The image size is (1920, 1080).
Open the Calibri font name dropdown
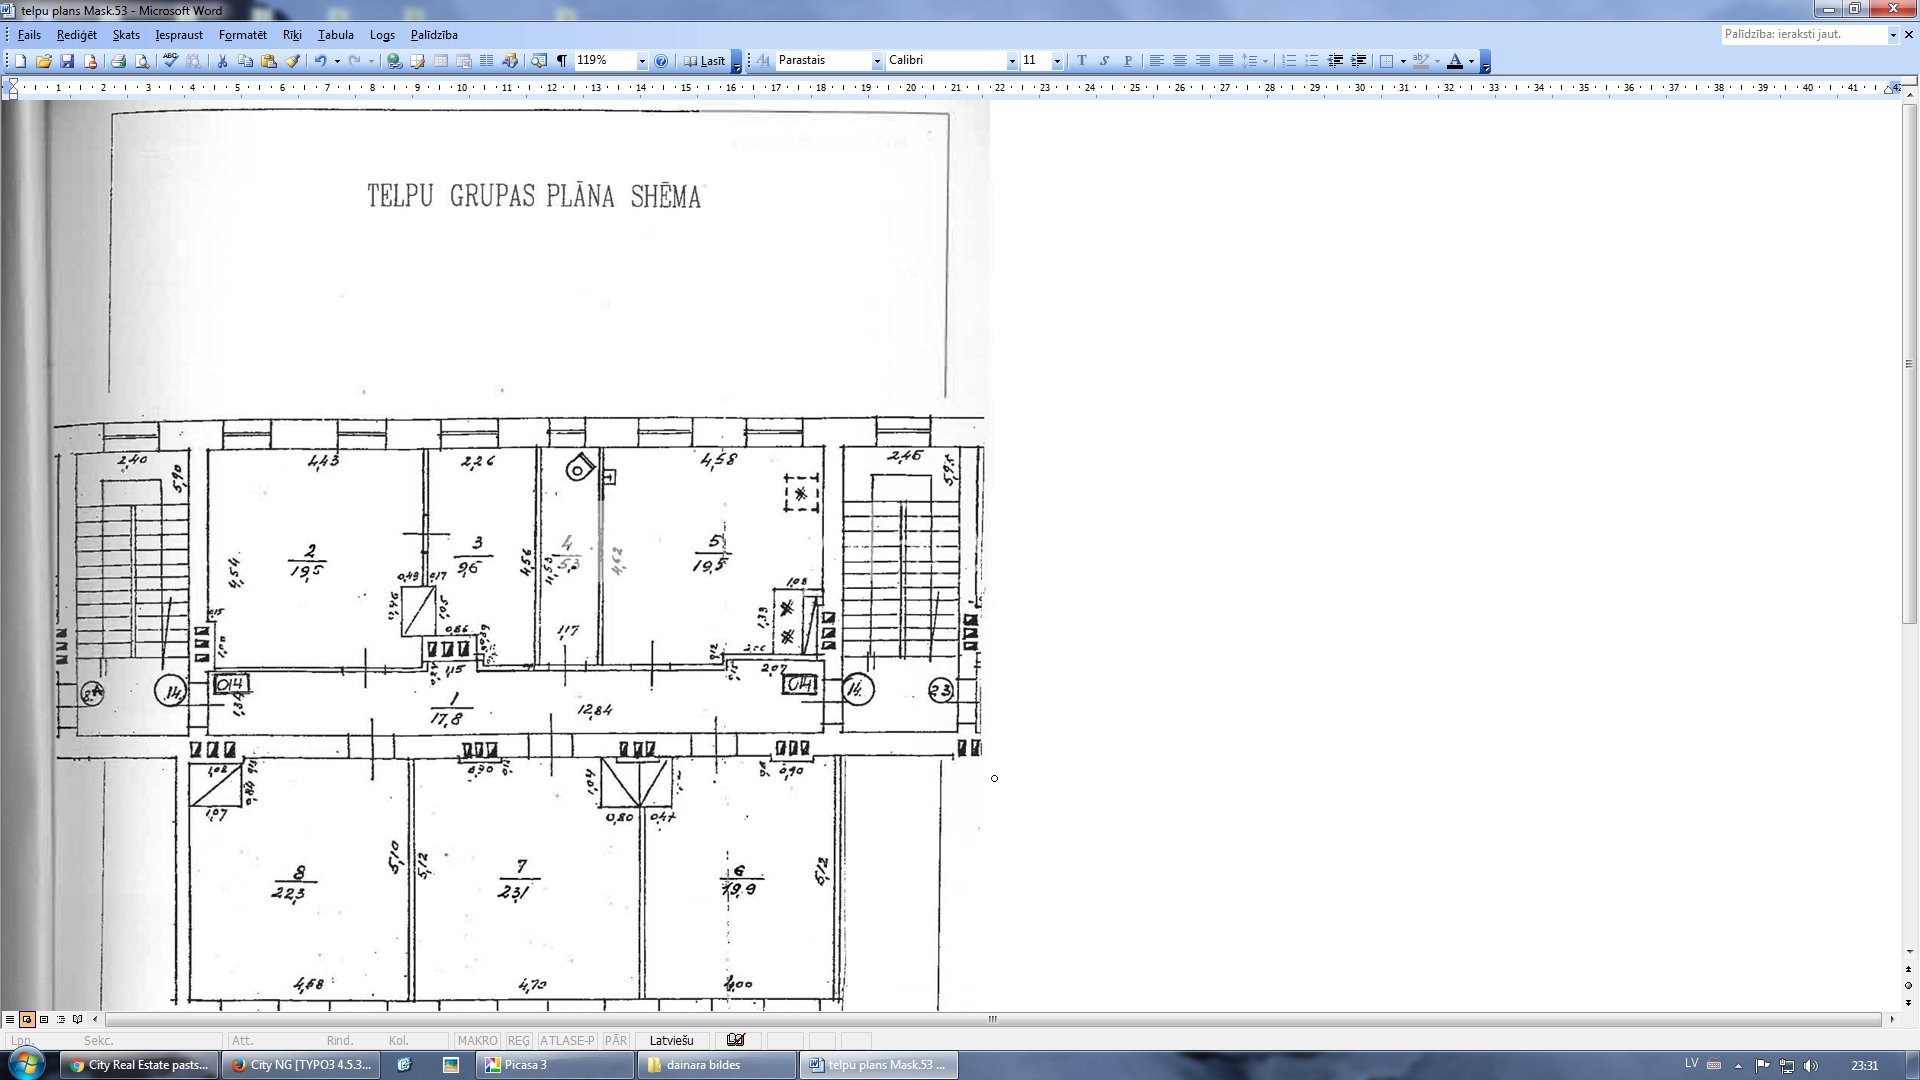point(1012,61)
